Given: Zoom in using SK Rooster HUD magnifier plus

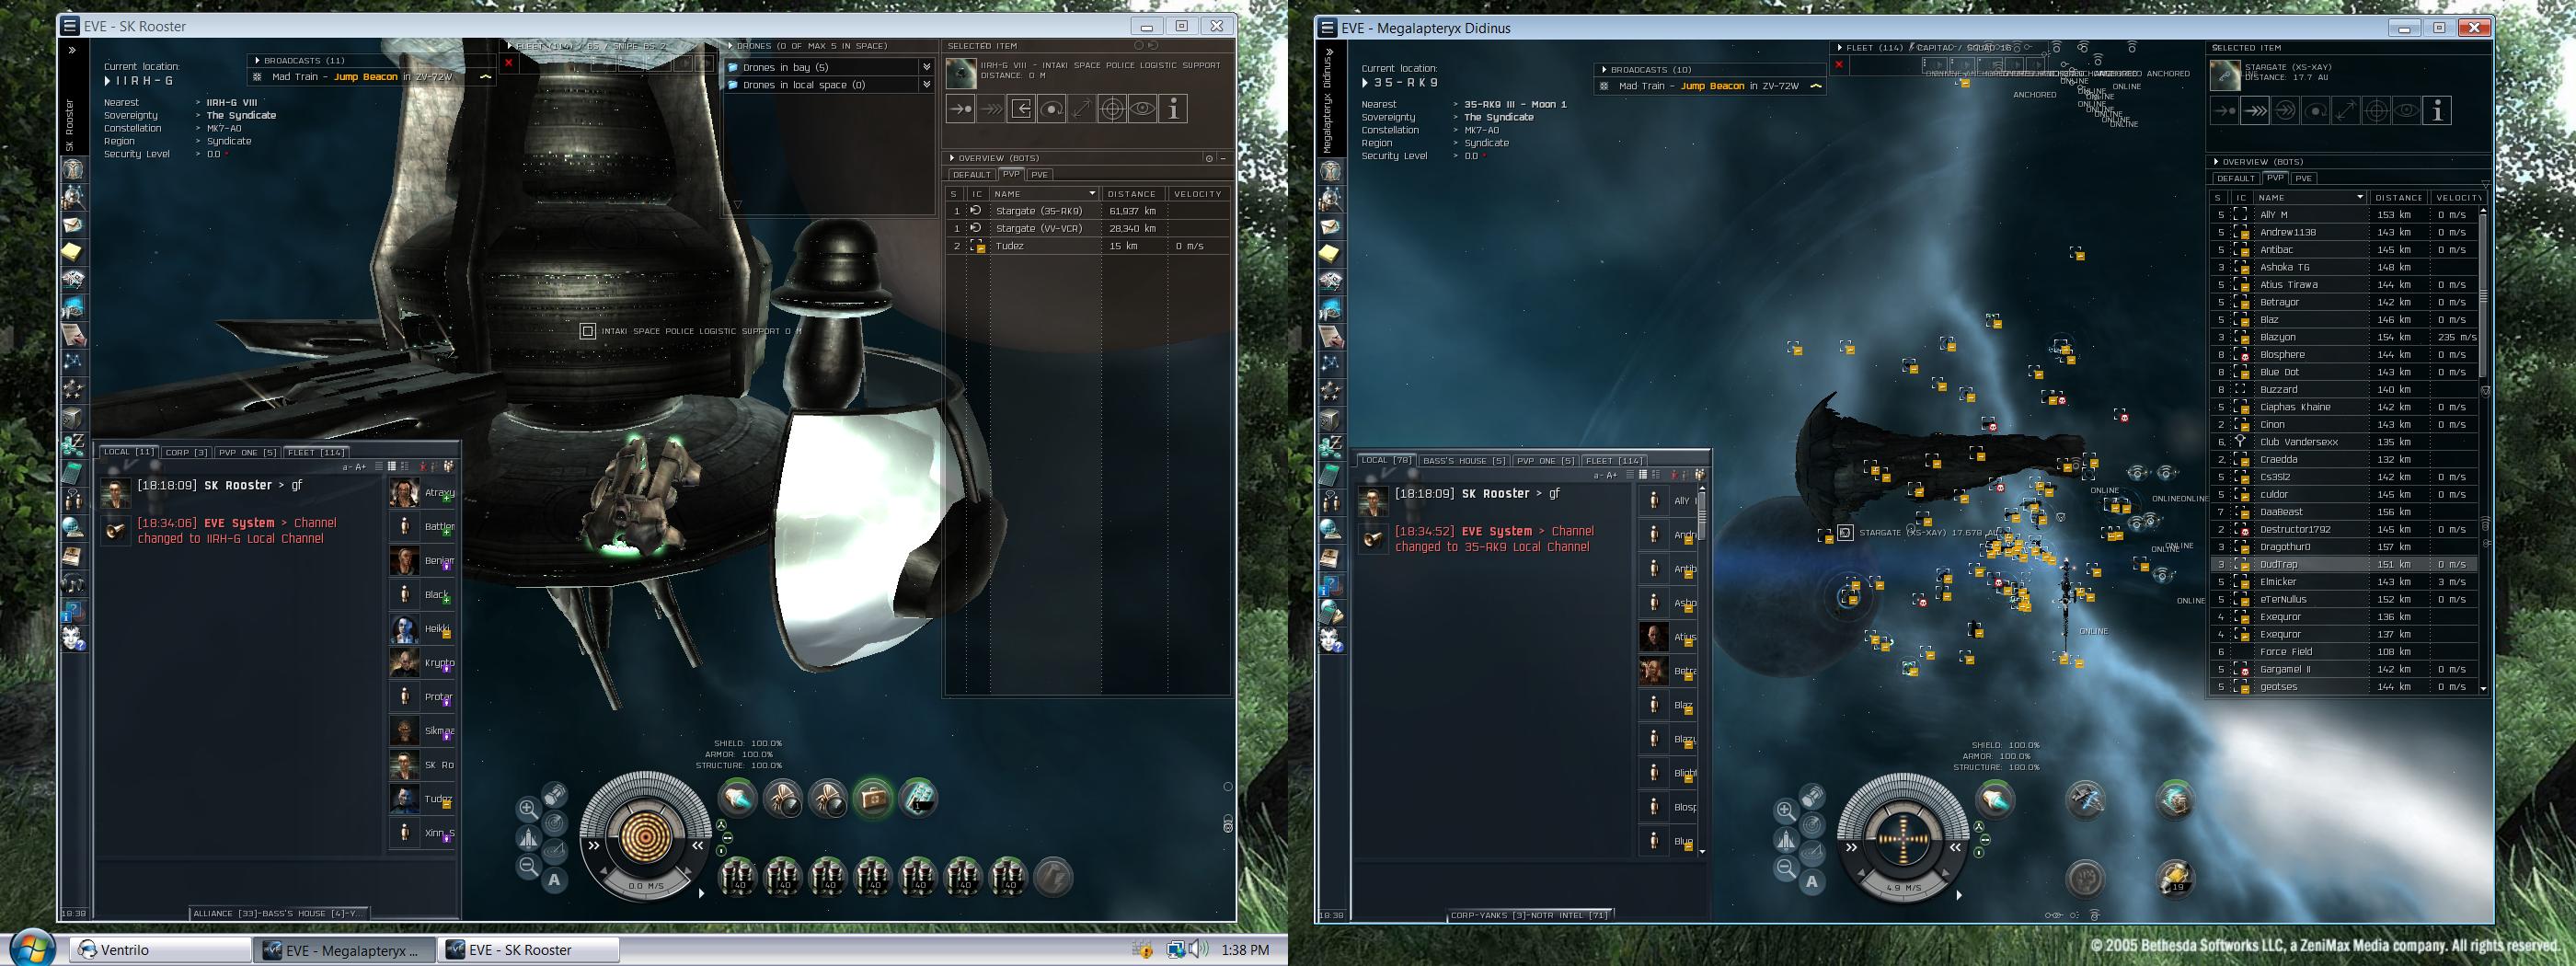Looking at the screenshot, I should 528,808.
